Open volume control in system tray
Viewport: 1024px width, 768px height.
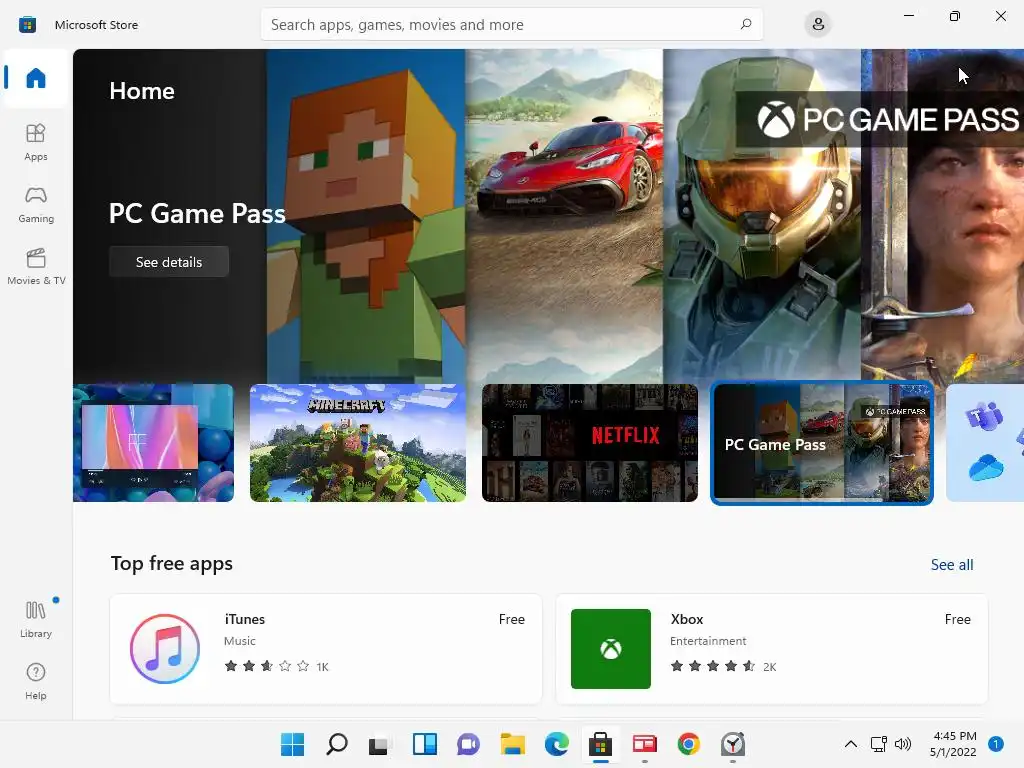903,744
